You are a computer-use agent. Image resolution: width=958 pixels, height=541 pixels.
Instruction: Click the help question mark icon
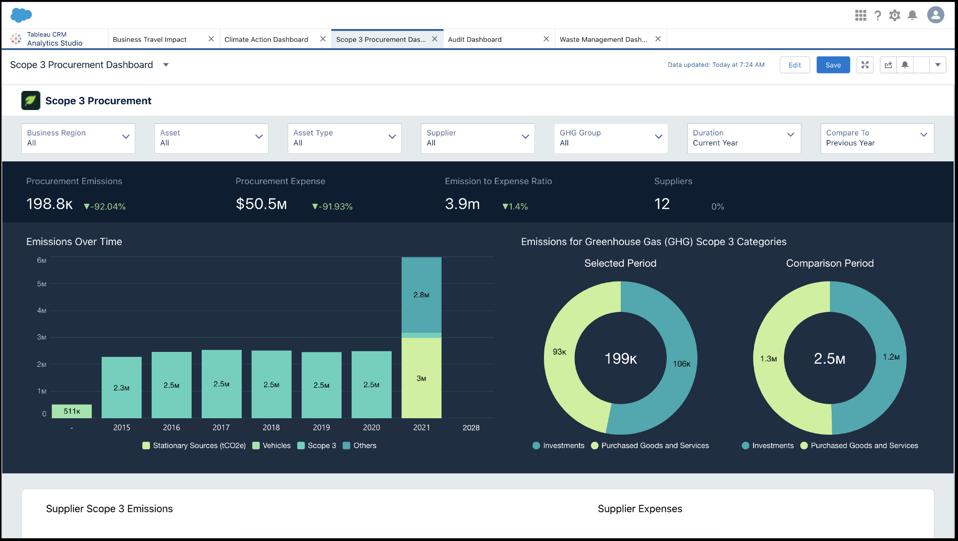(878, 15)
